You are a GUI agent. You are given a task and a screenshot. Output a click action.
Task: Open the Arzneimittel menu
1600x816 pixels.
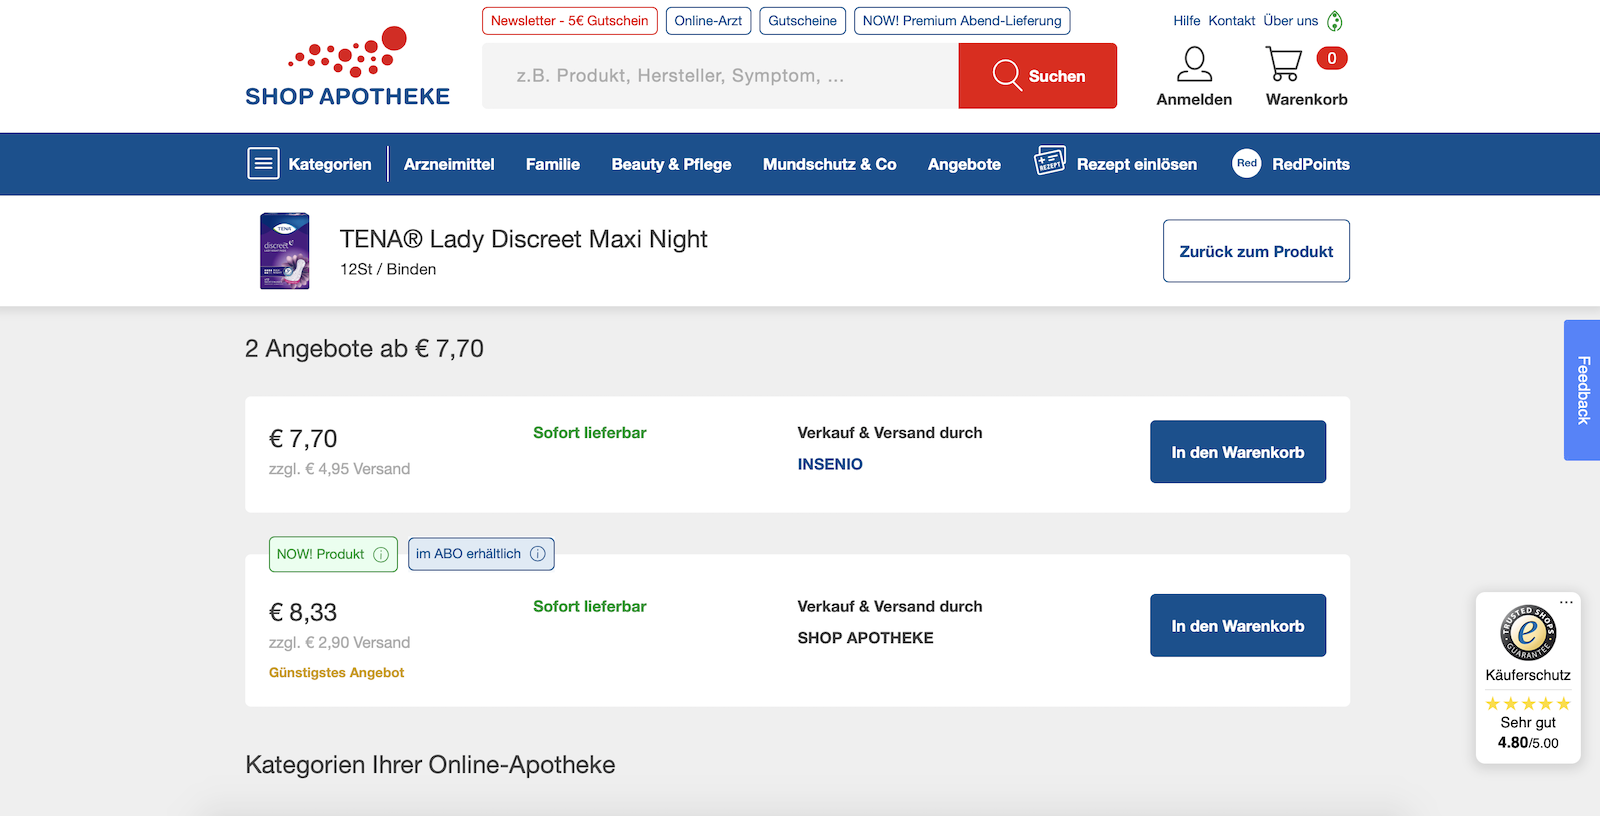[x=449, y=164]
